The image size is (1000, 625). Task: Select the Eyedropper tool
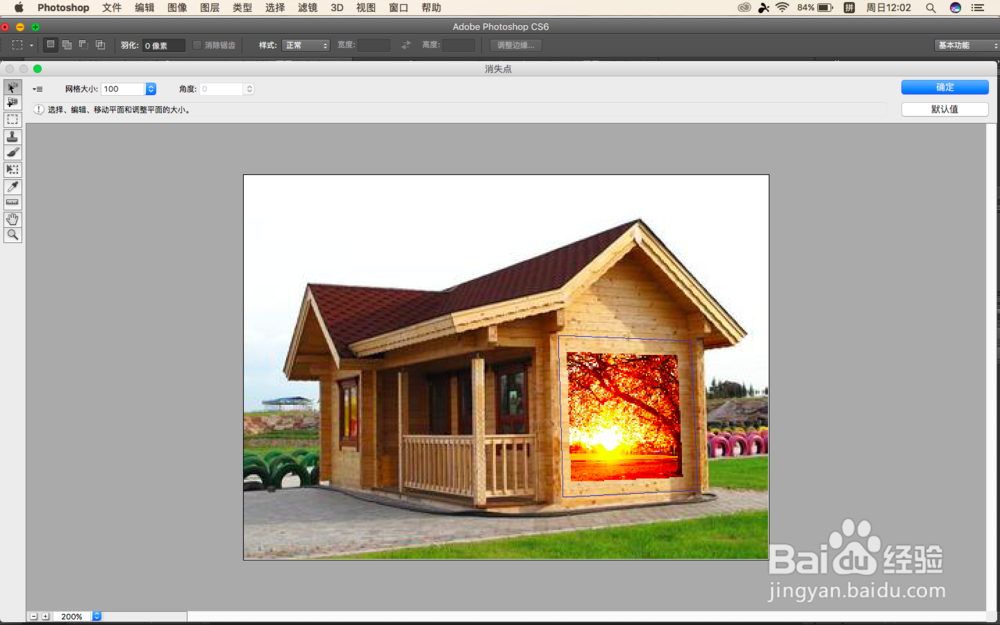click(x=12, y=186)
